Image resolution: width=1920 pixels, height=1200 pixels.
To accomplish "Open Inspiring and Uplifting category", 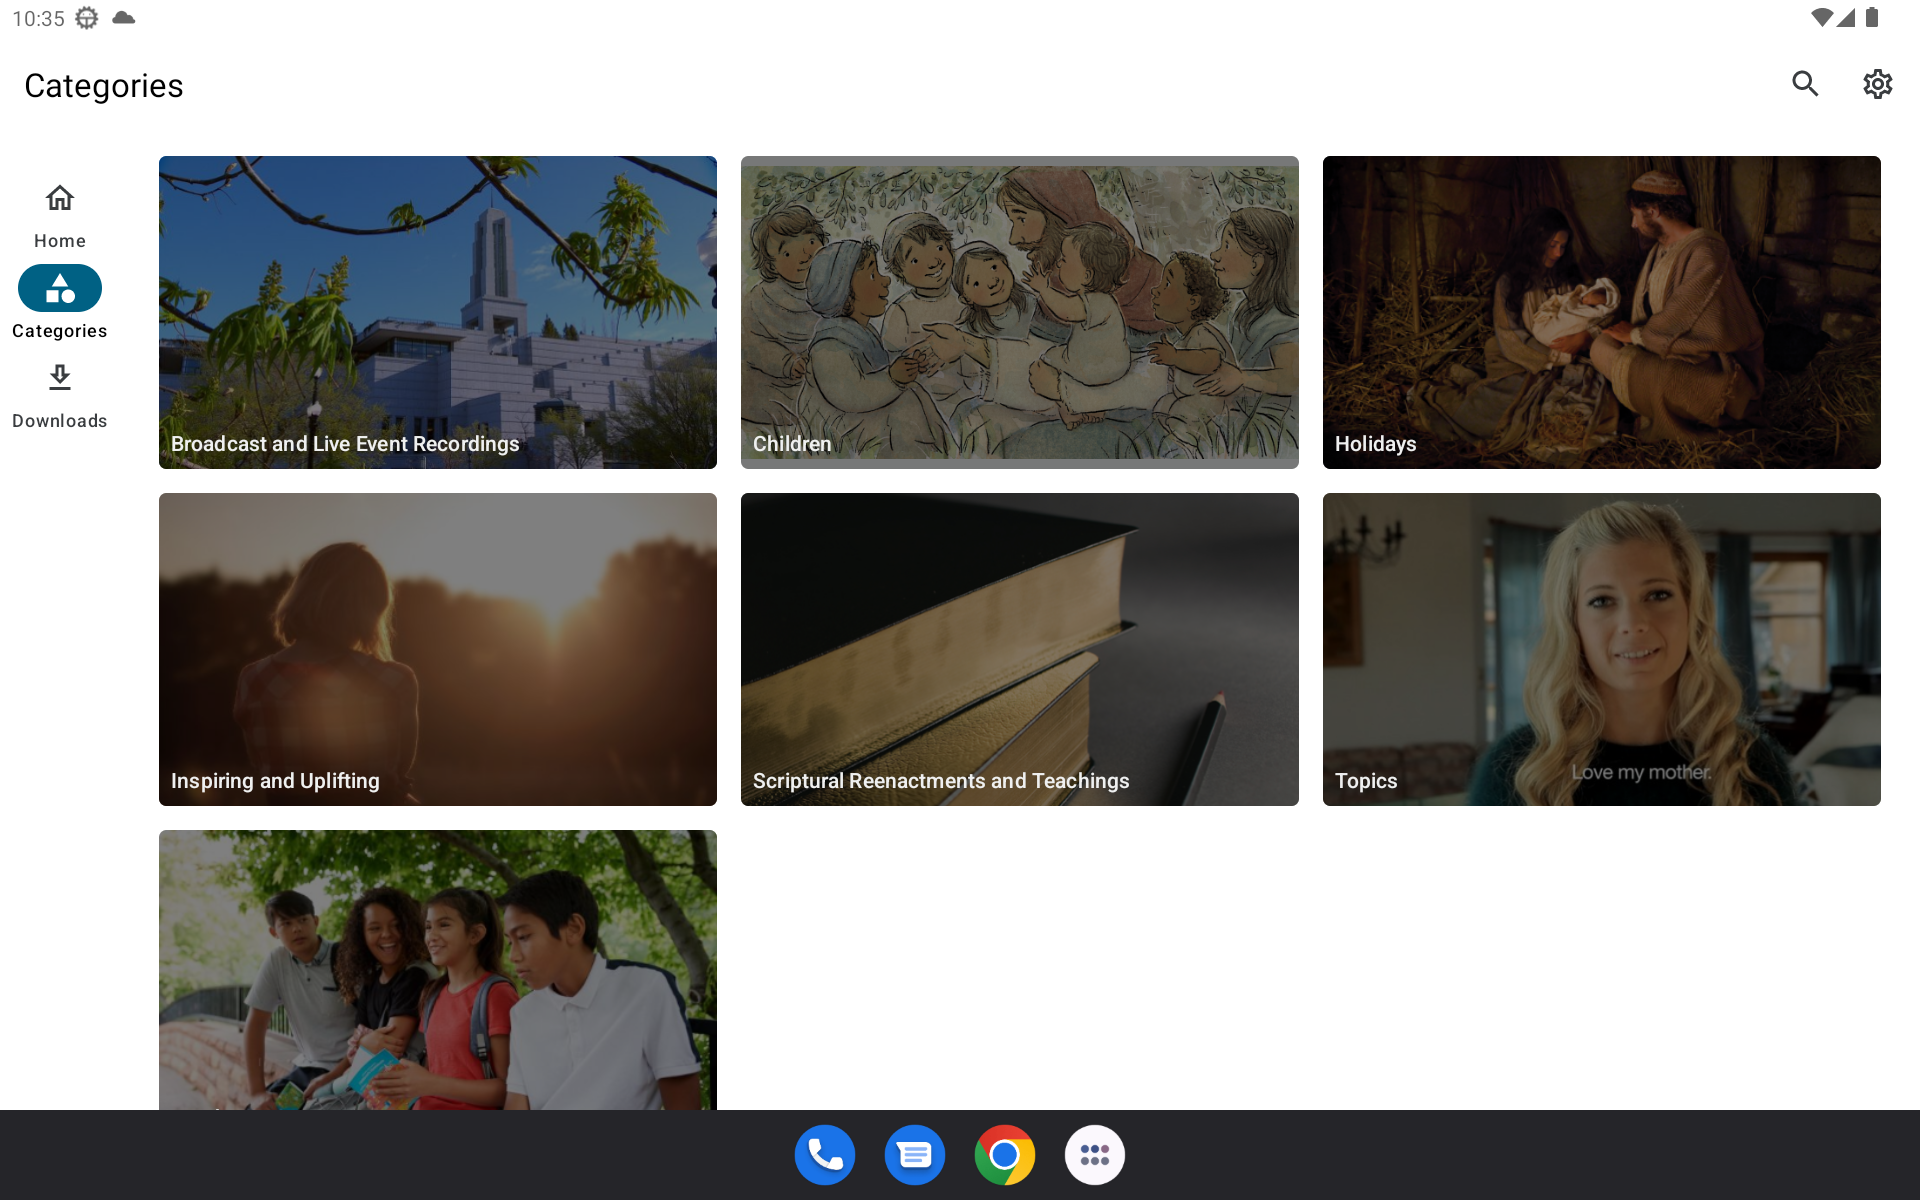I will click(438, 649).
